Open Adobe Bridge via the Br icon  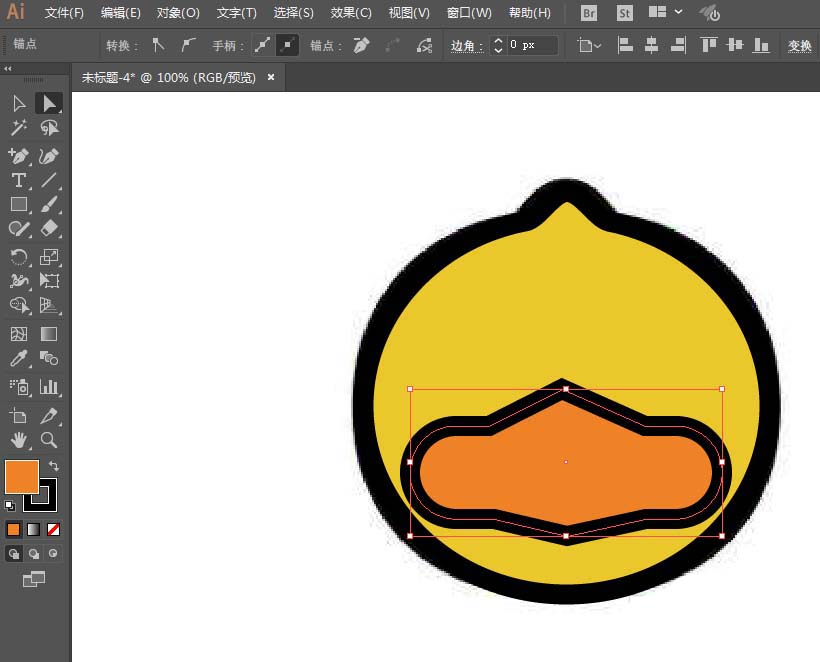(588, 13)
